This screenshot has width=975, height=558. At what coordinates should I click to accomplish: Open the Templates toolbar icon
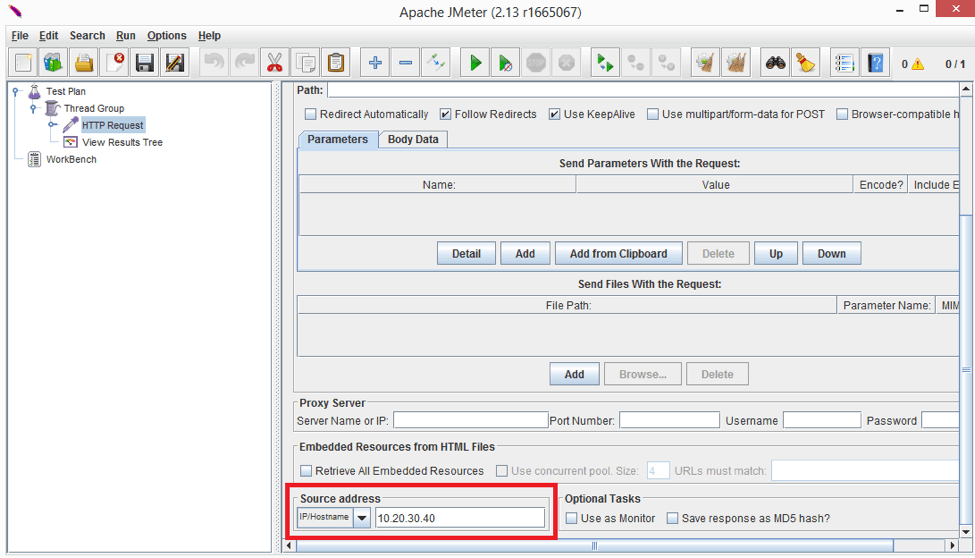click(53, 63)
